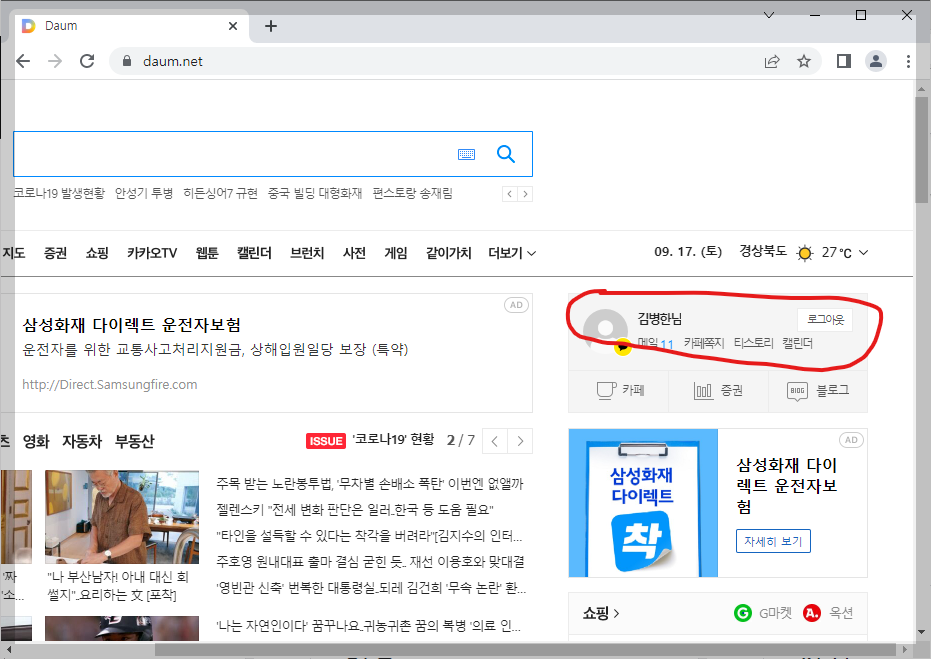View site info via lock icon
The width and height of the screenshot is (931, 659).
(126, 61)
